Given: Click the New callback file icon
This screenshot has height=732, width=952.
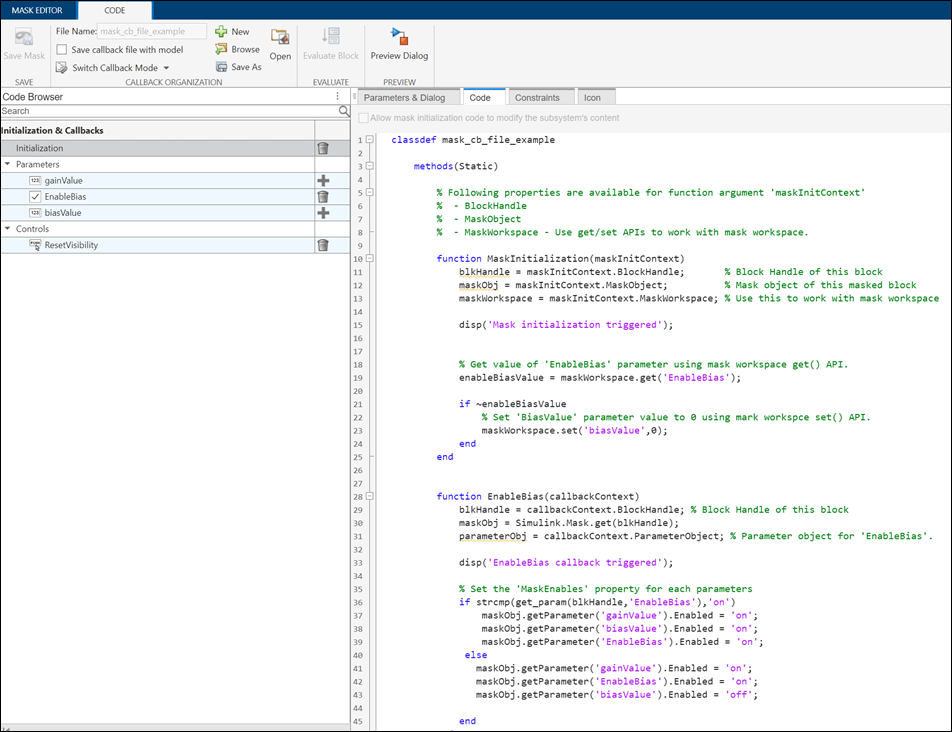Looking at the screenshot, I should pyautogui.click(x=221, y=32).
